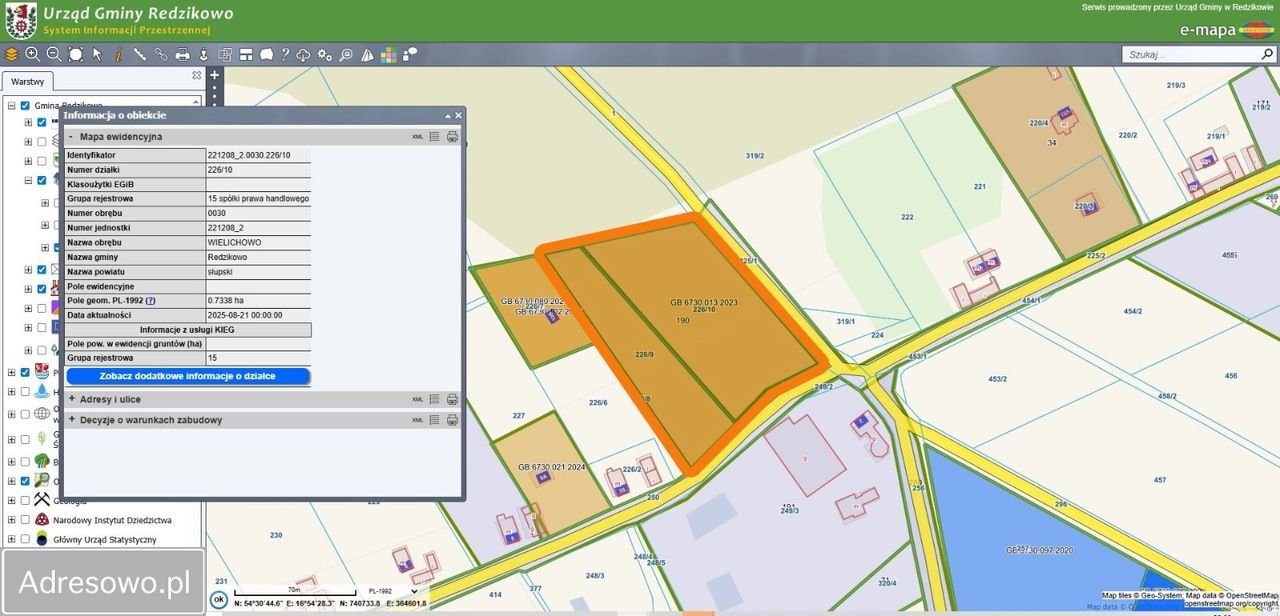Expand the Adresy i ulice section
The width and height of the screenshot is (1280, 616).
pyautogui.click(x=111, y=399)
